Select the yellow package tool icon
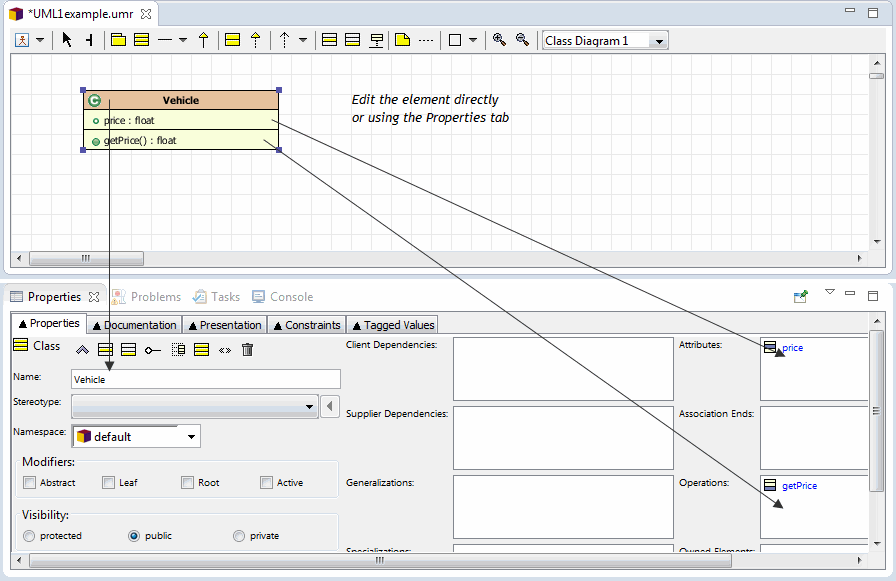The image size is (896, 581). tap(118, 40)
